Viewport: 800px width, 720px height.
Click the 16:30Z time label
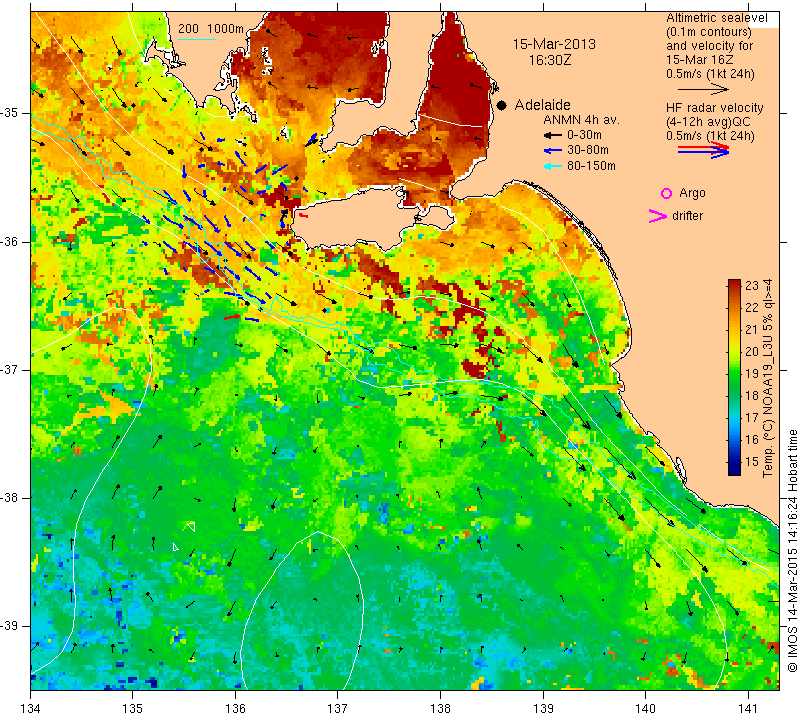549,60
